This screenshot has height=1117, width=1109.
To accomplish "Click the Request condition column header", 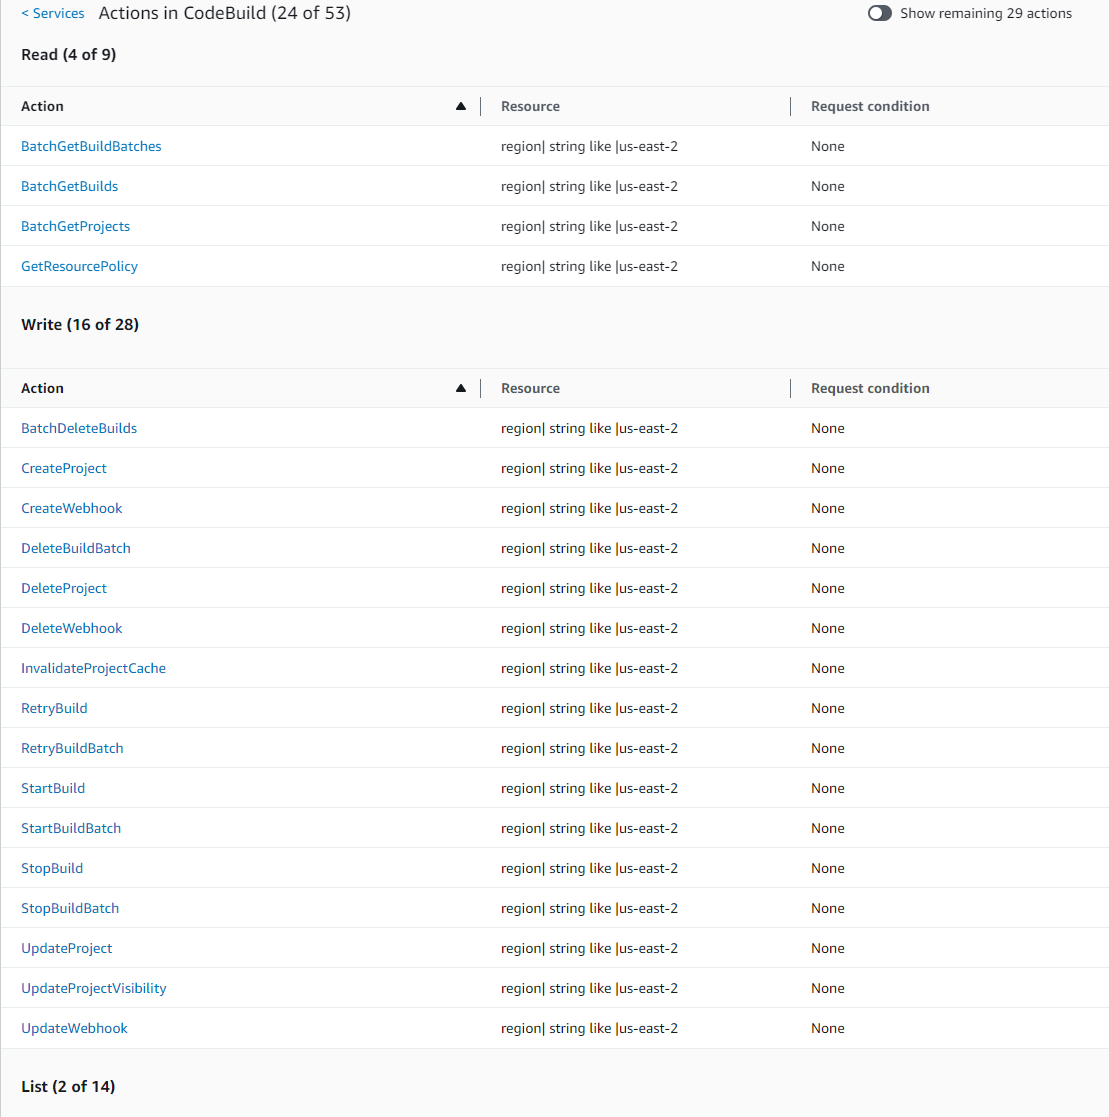I will 870,105.
